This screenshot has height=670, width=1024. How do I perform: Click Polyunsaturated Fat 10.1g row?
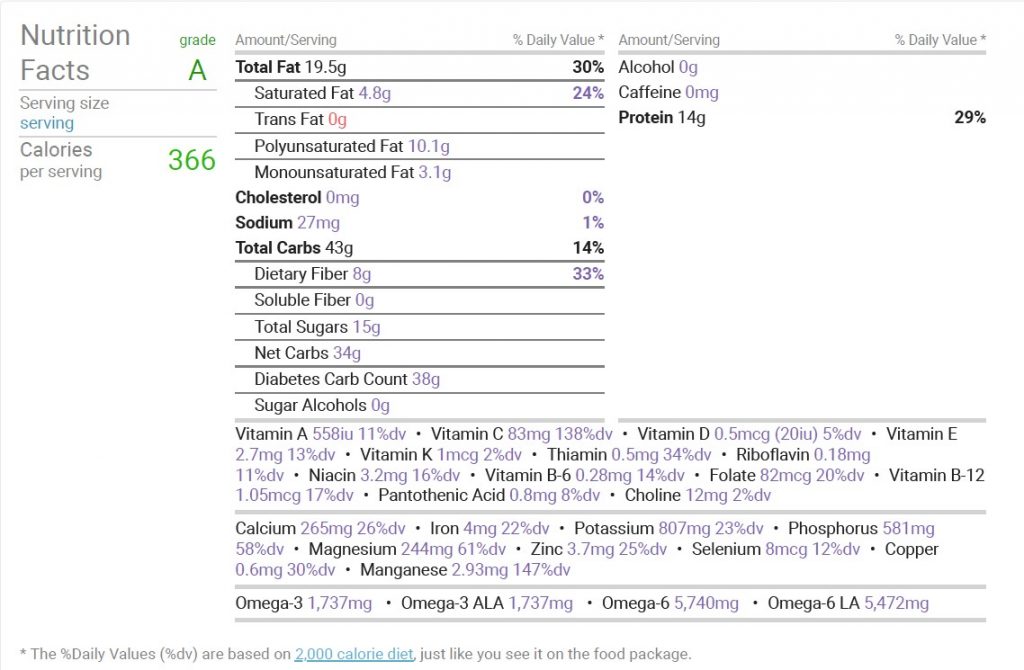point(419,146)
